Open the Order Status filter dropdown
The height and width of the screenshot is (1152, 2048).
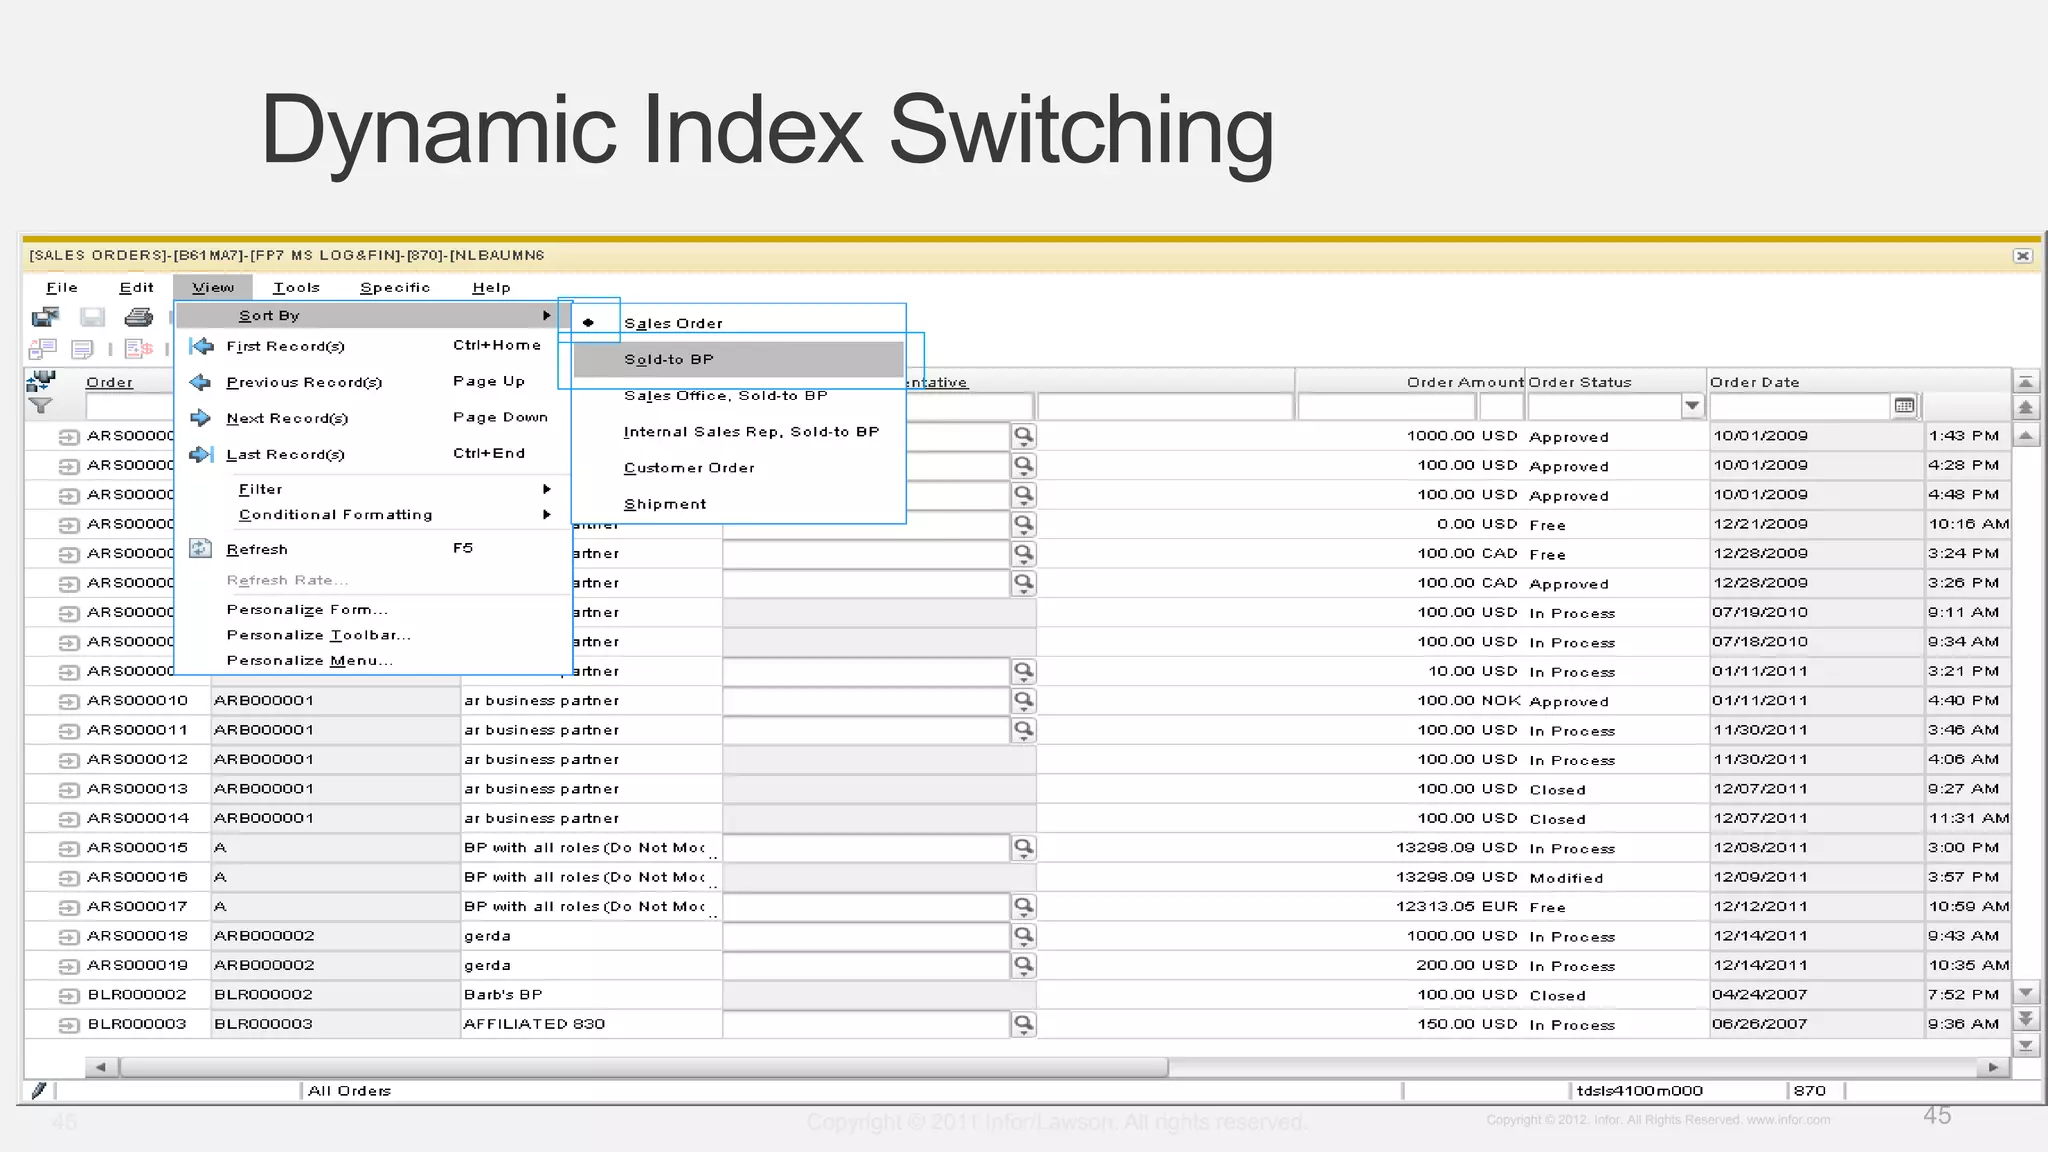pyautogui.click(x=1691, y=406)
